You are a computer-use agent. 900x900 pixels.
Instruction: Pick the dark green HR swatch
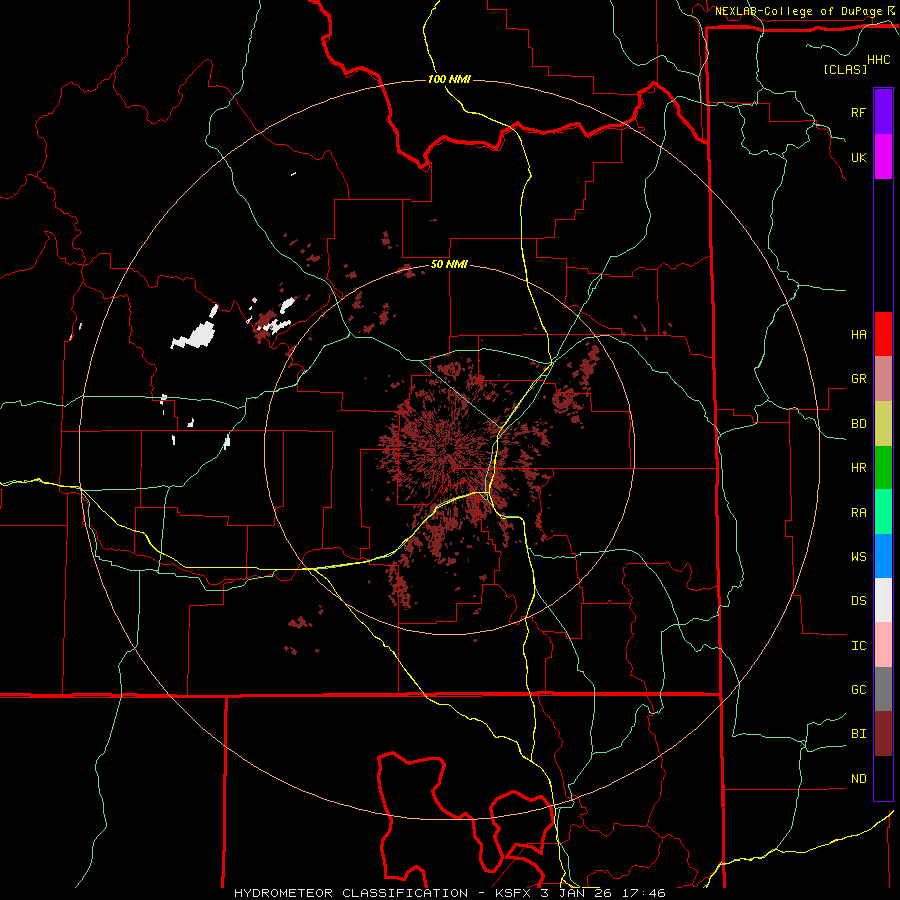[883, 467]
